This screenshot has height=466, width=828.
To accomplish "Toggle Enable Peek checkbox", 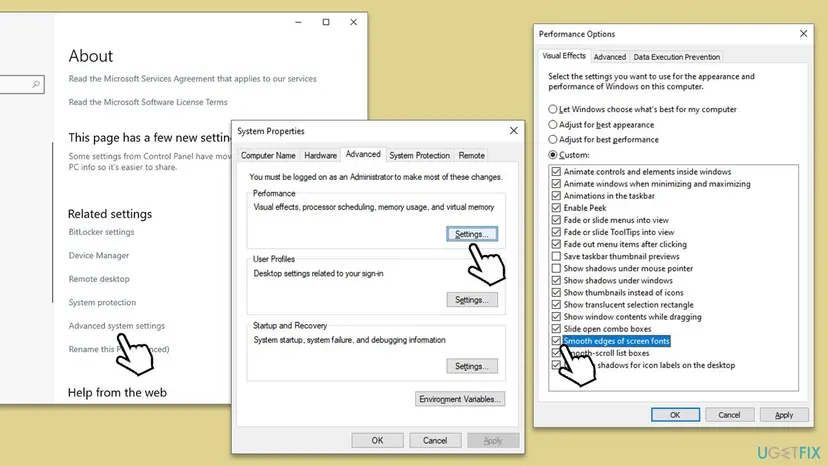I will point(556,208).
